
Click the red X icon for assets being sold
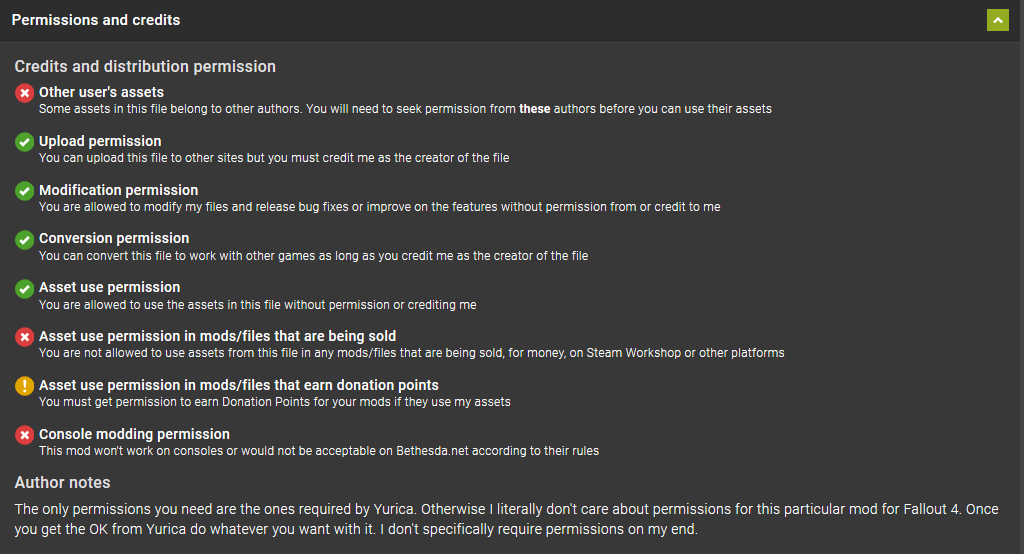[25, 337]
